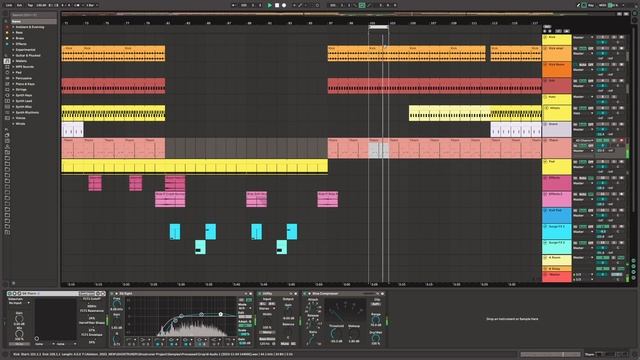Toggle Glue Compressor Soft clip button
640x360 pixels.
[x=376, y=304]
